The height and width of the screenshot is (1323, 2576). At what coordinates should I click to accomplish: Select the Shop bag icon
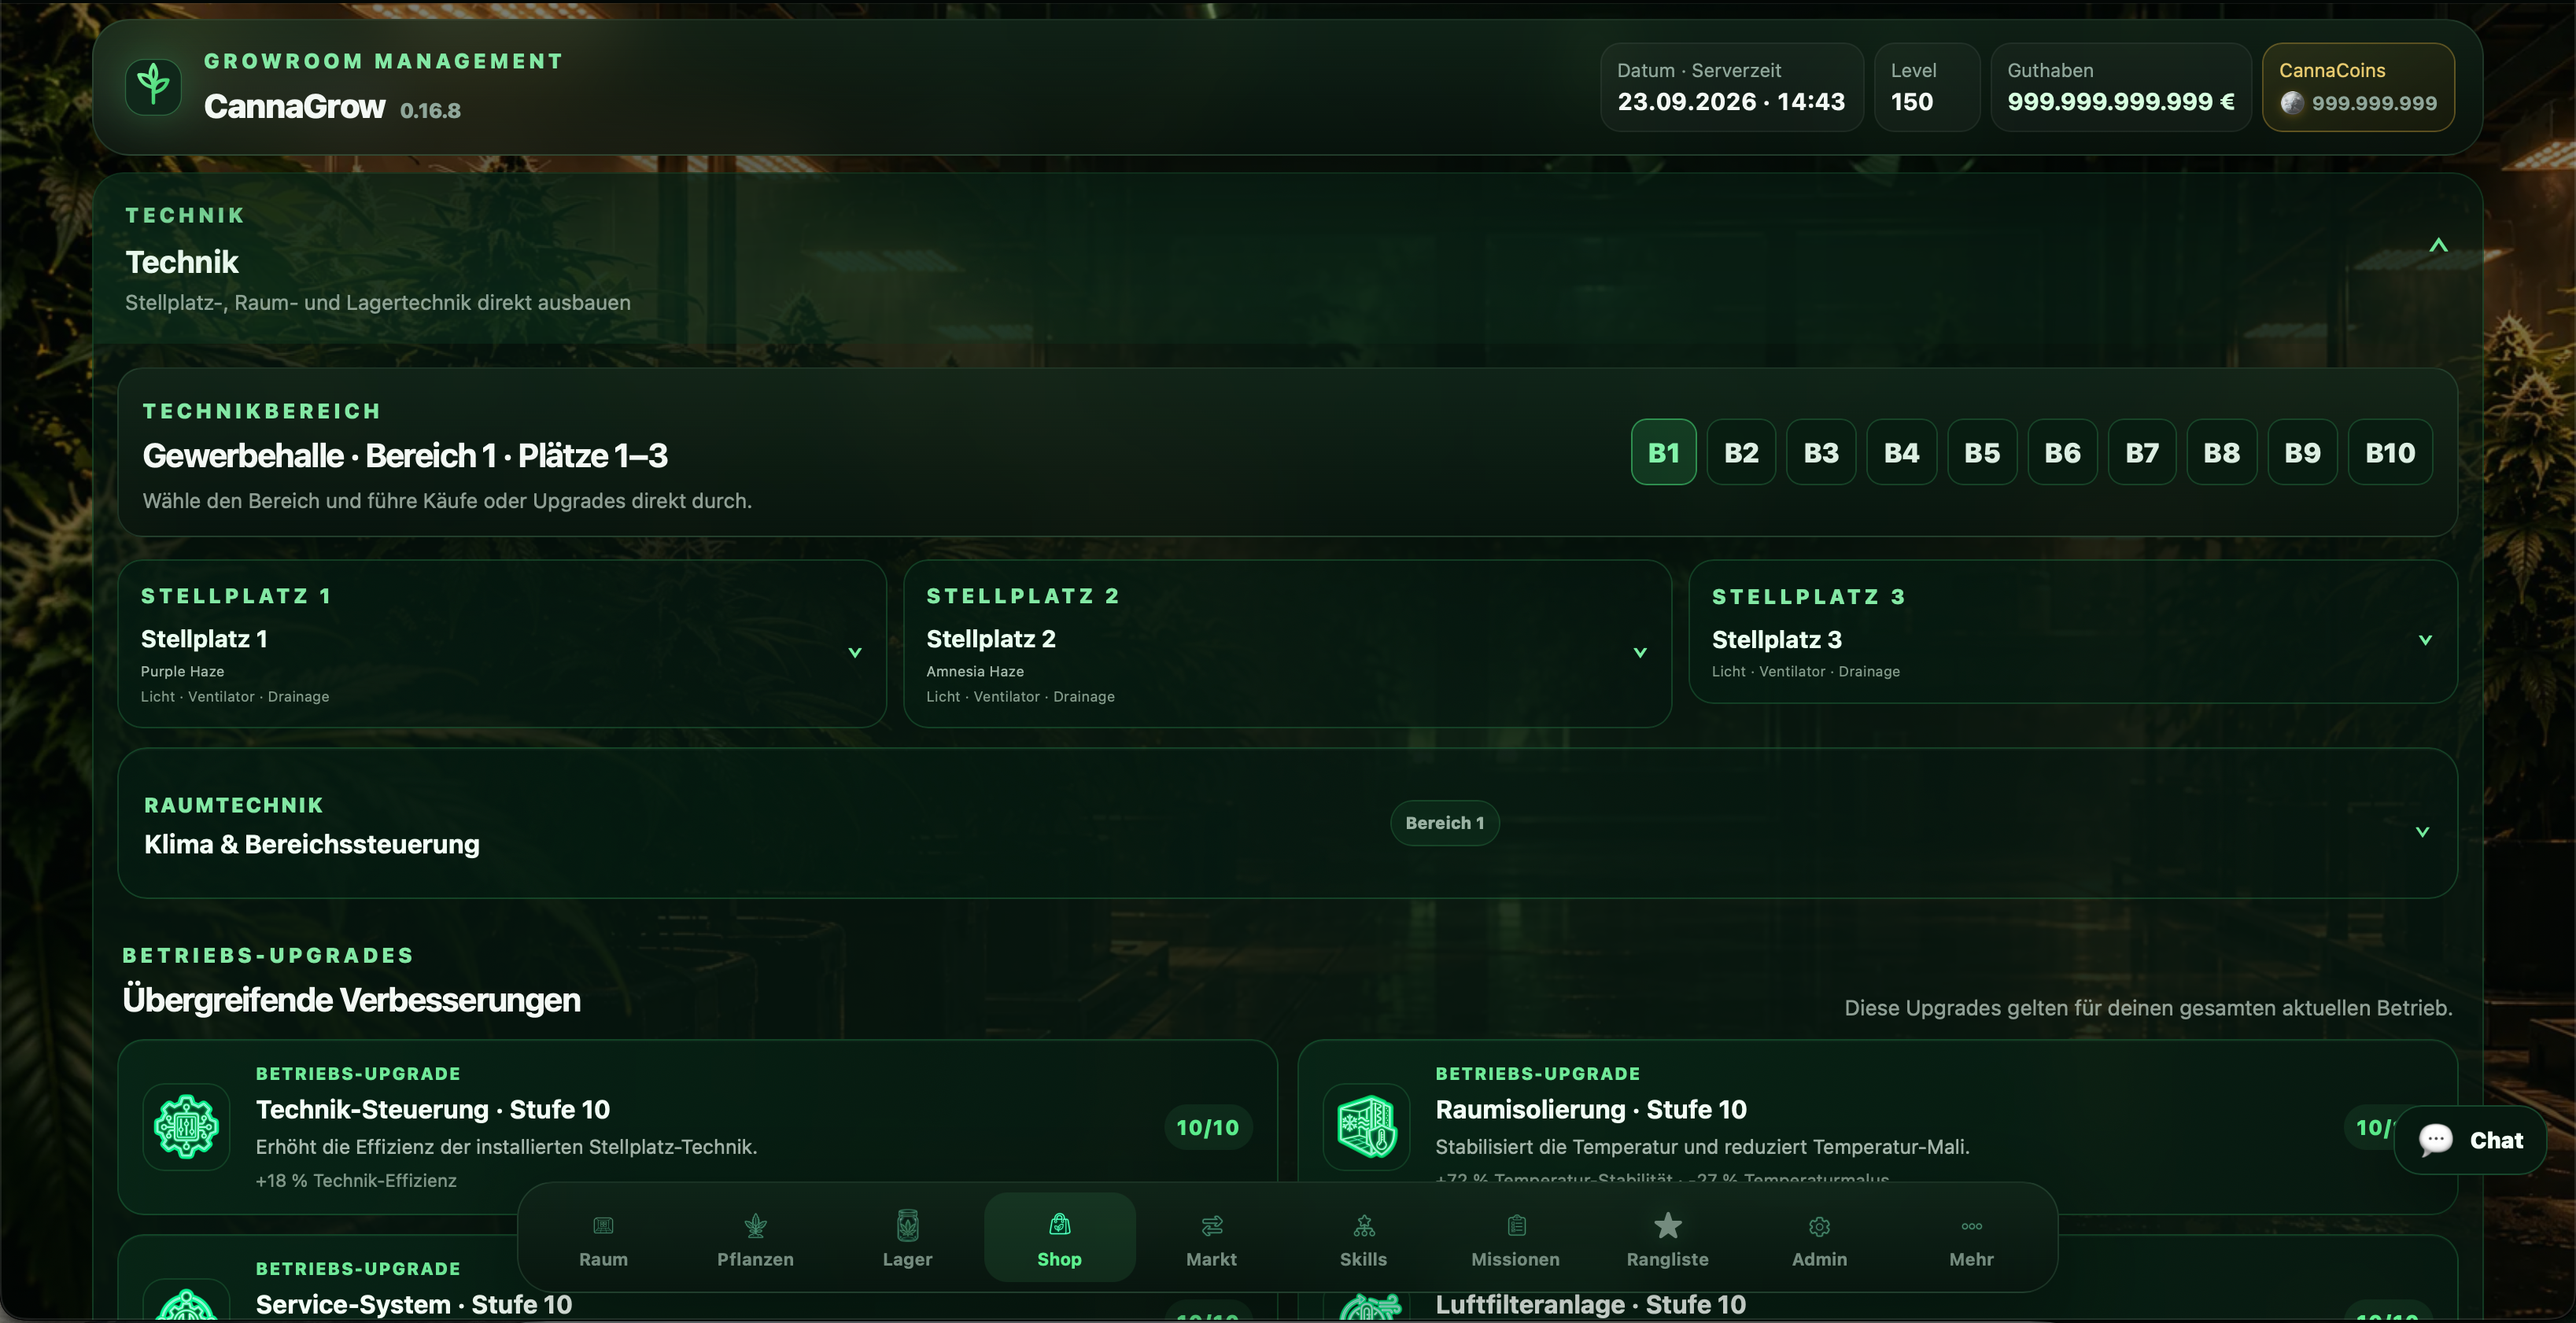point(1059,1224)
